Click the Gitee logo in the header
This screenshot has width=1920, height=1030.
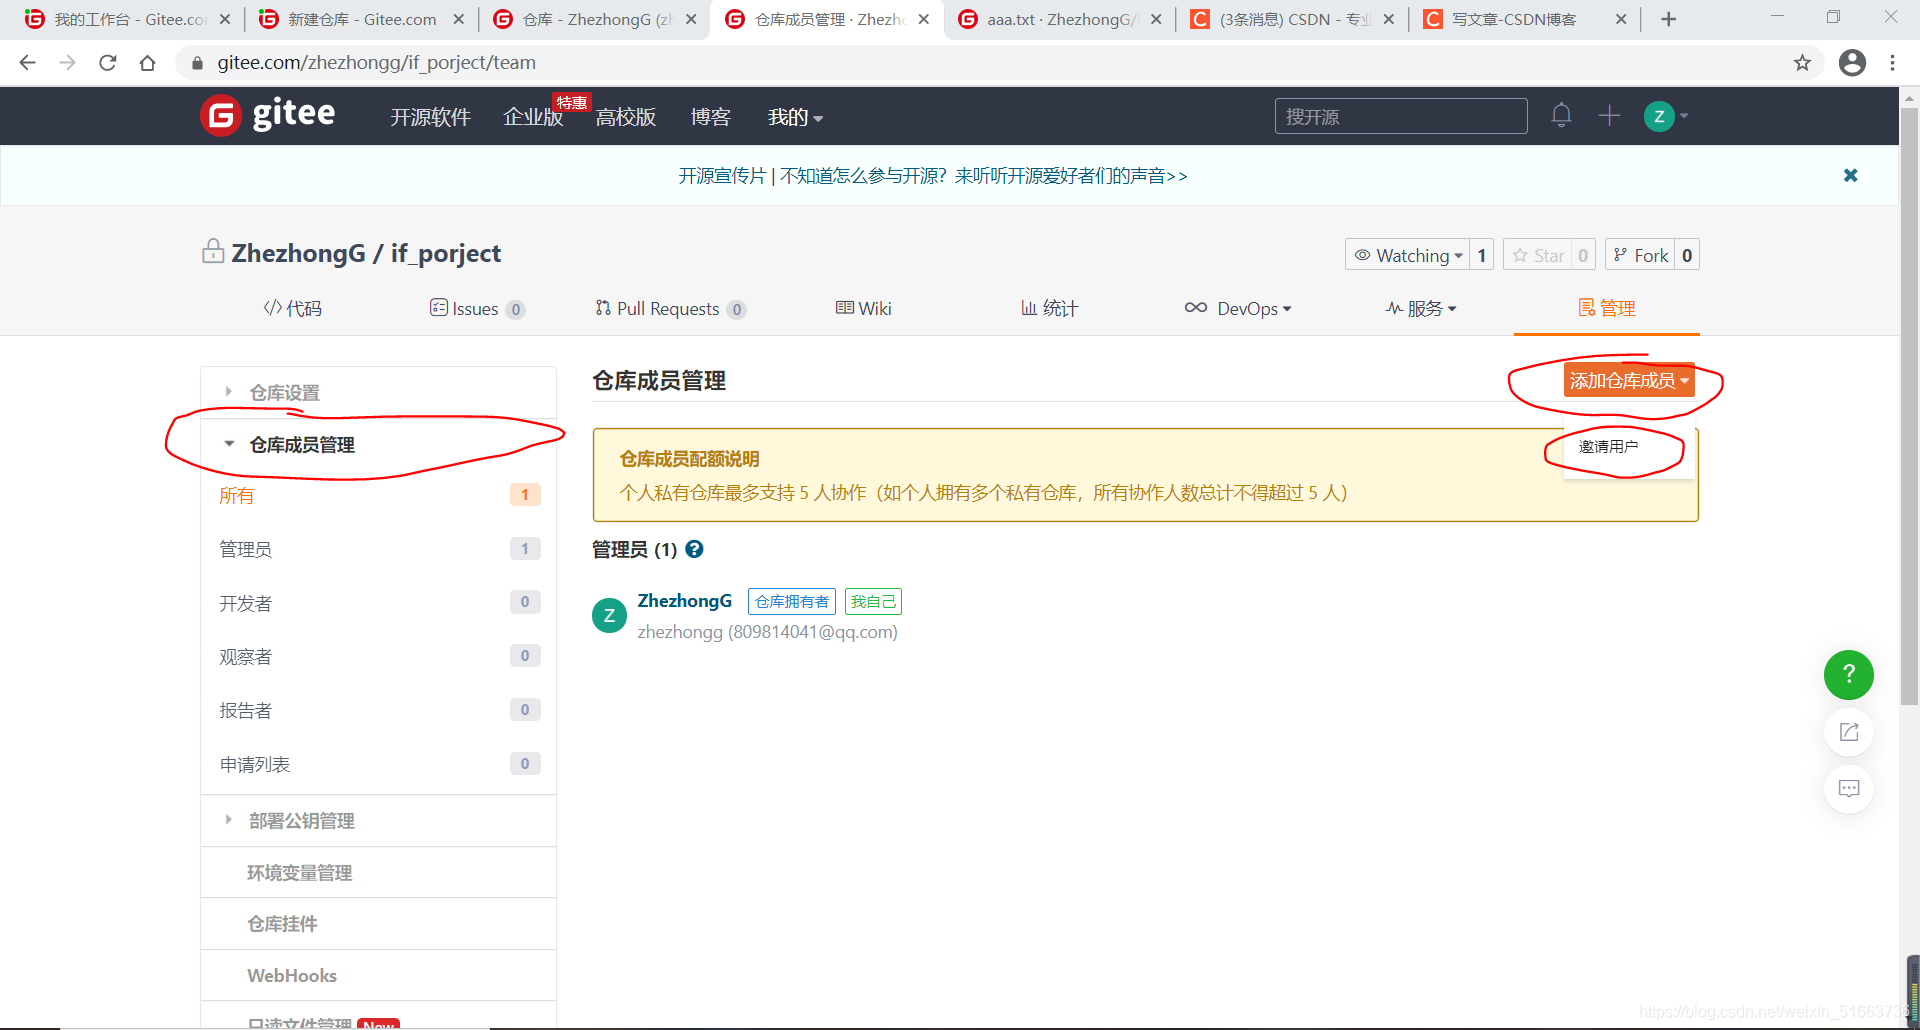tap(267, 115)
